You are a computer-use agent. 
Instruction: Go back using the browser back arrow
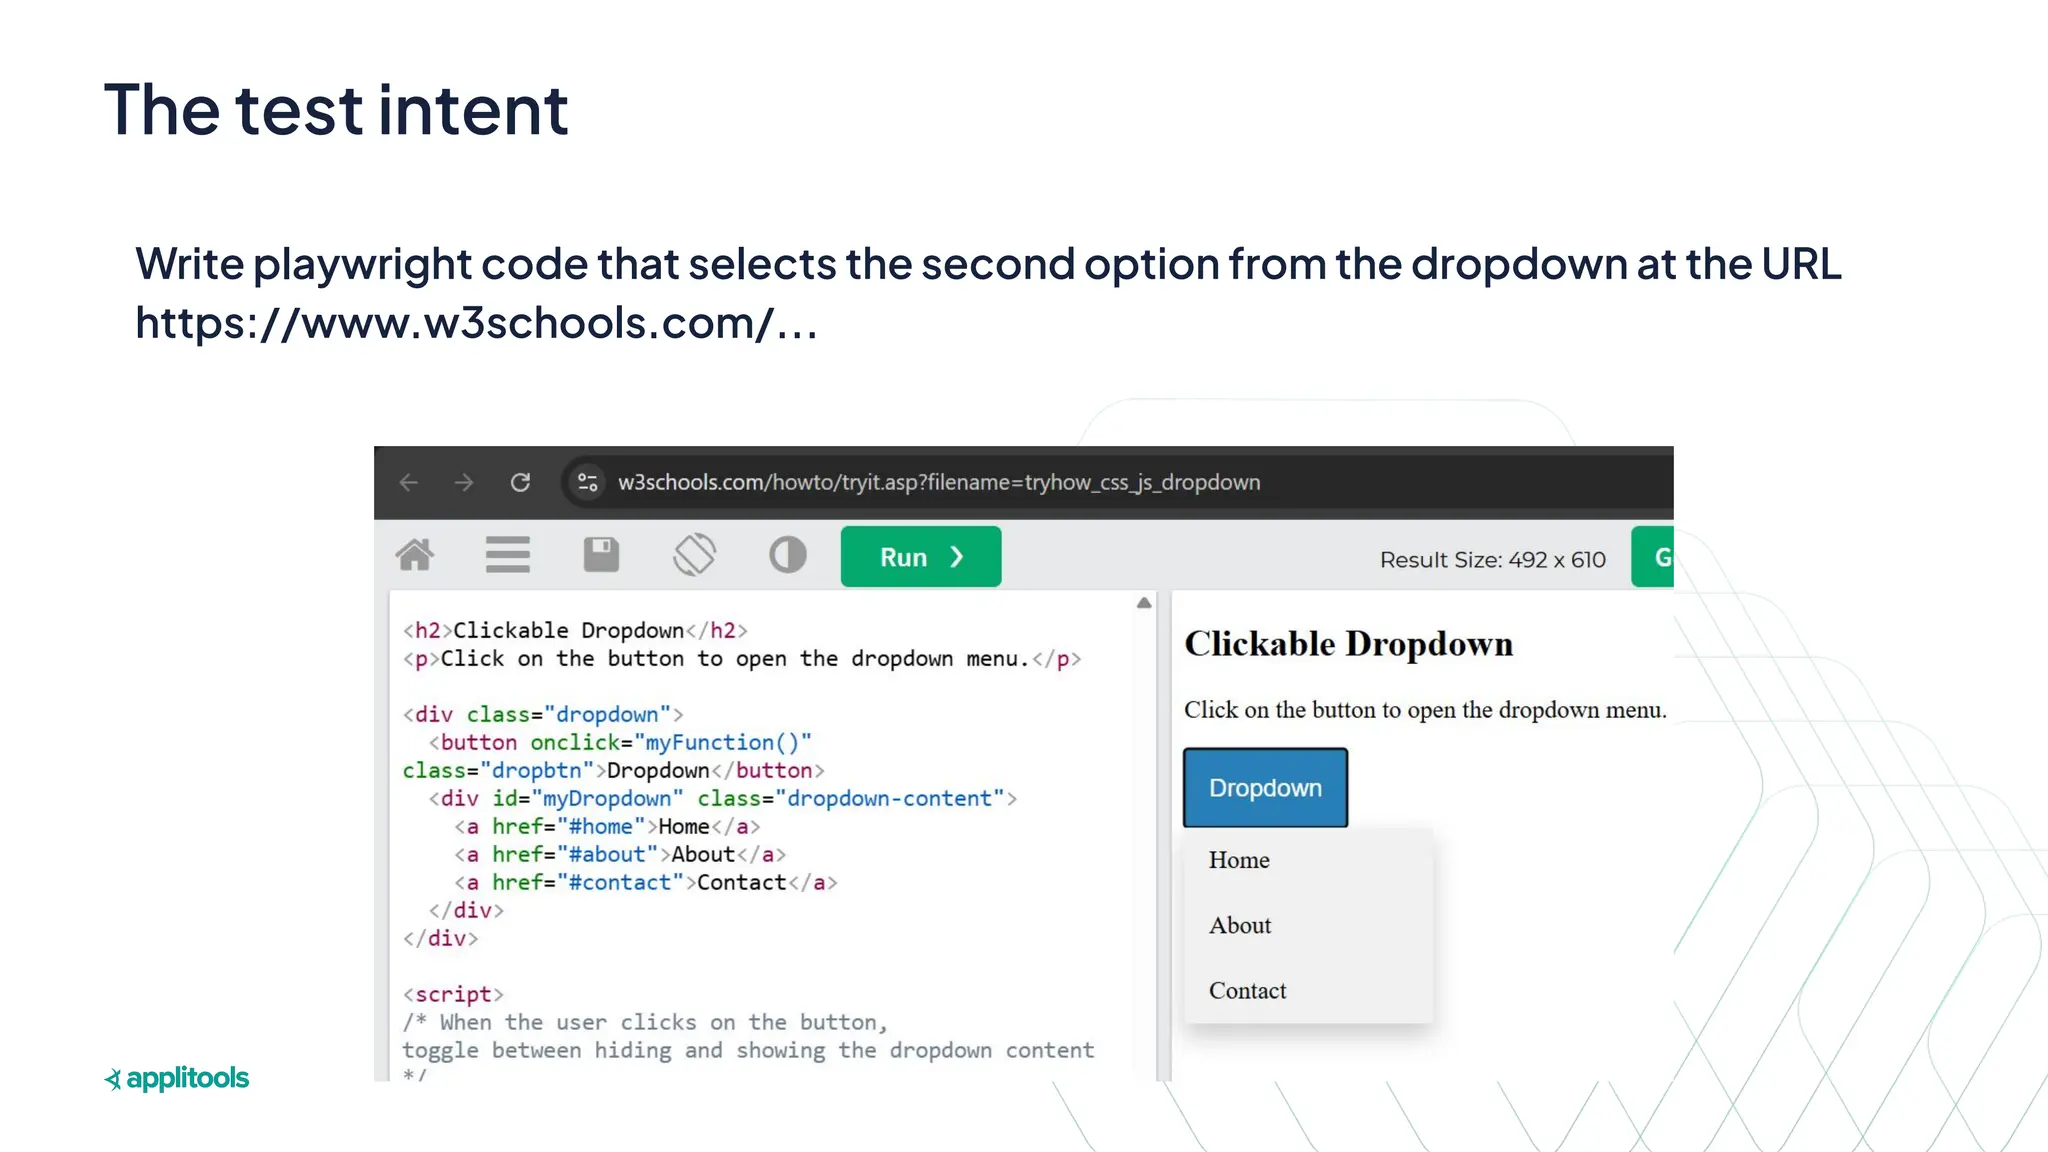[409, 483]
